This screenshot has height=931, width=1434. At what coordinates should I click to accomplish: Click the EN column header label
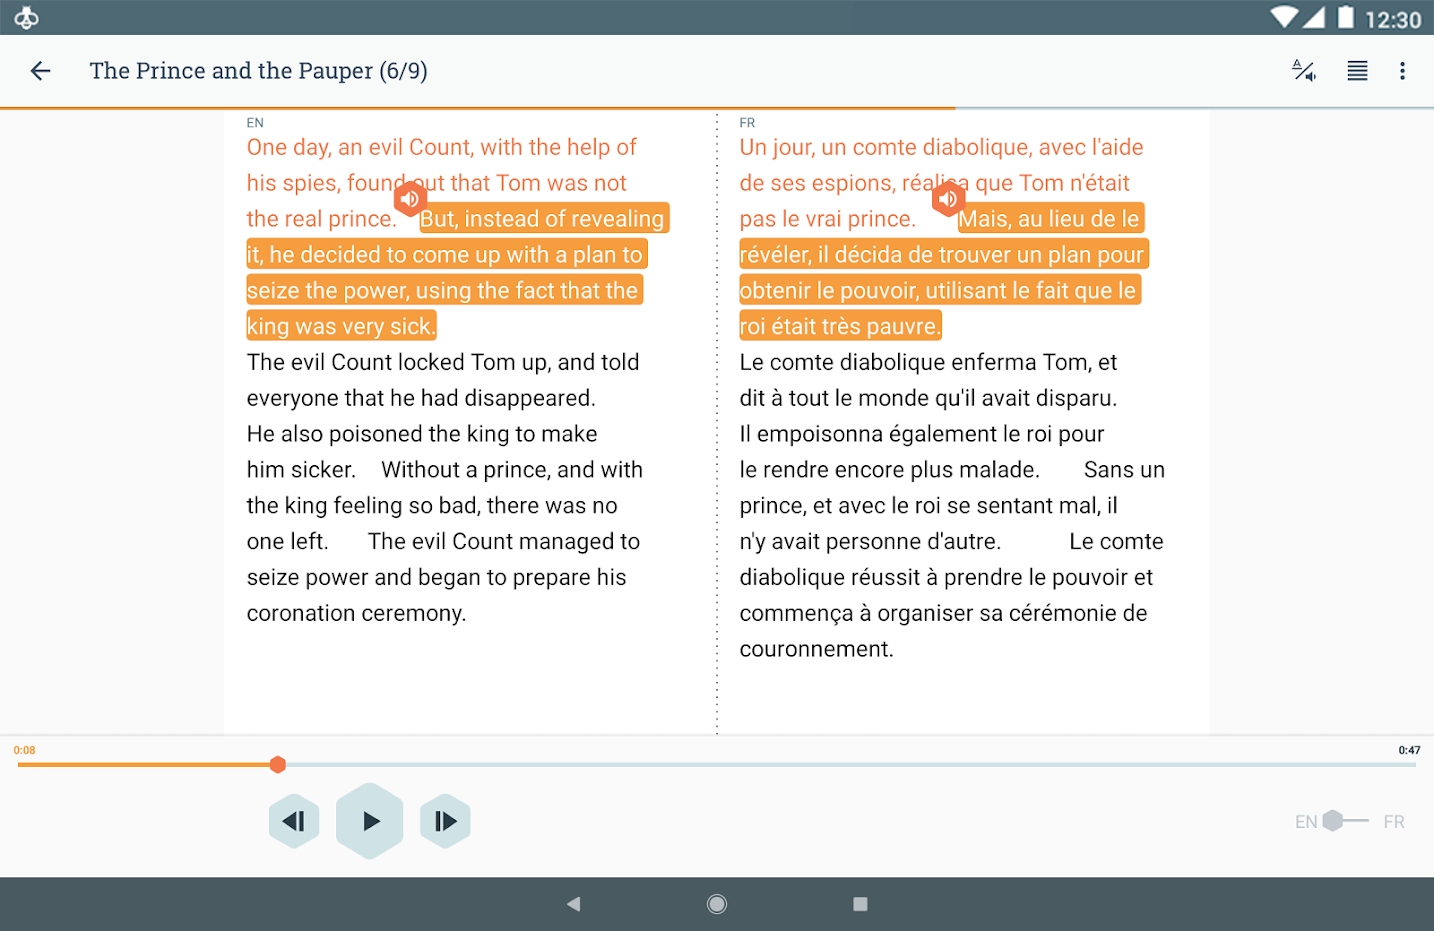pyautogui.click(x=255, y=123)
